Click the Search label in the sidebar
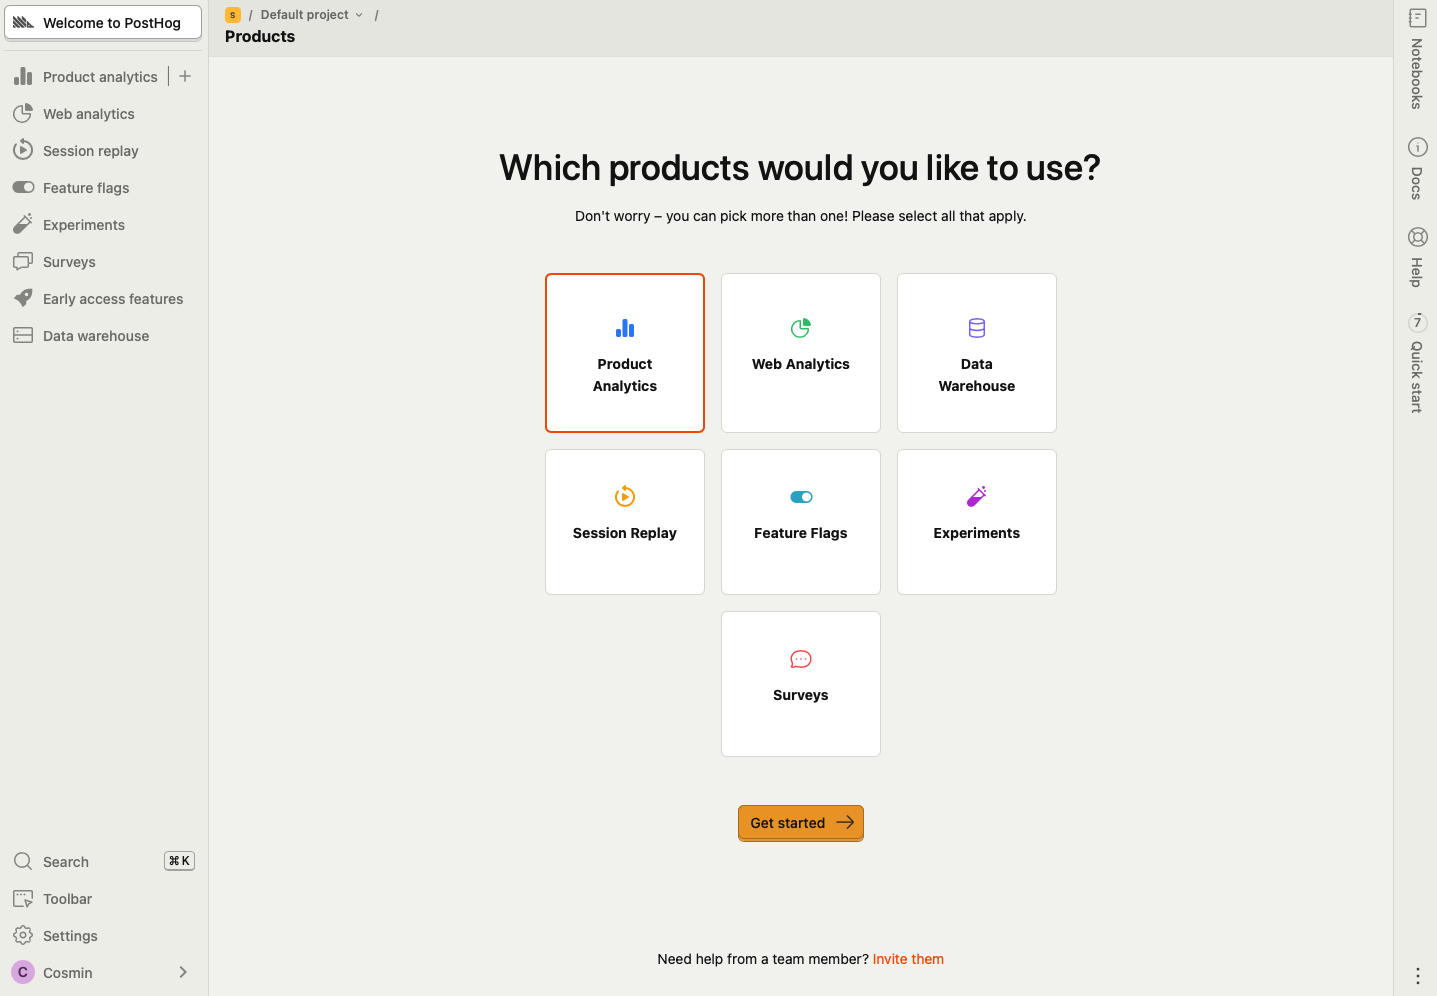Viewport: 1437px width, 996px height. point(66,862)
